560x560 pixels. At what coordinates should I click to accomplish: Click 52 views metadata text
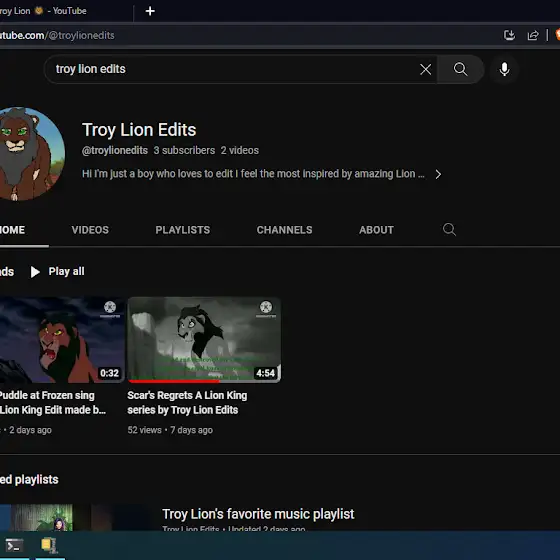point(144,430)
